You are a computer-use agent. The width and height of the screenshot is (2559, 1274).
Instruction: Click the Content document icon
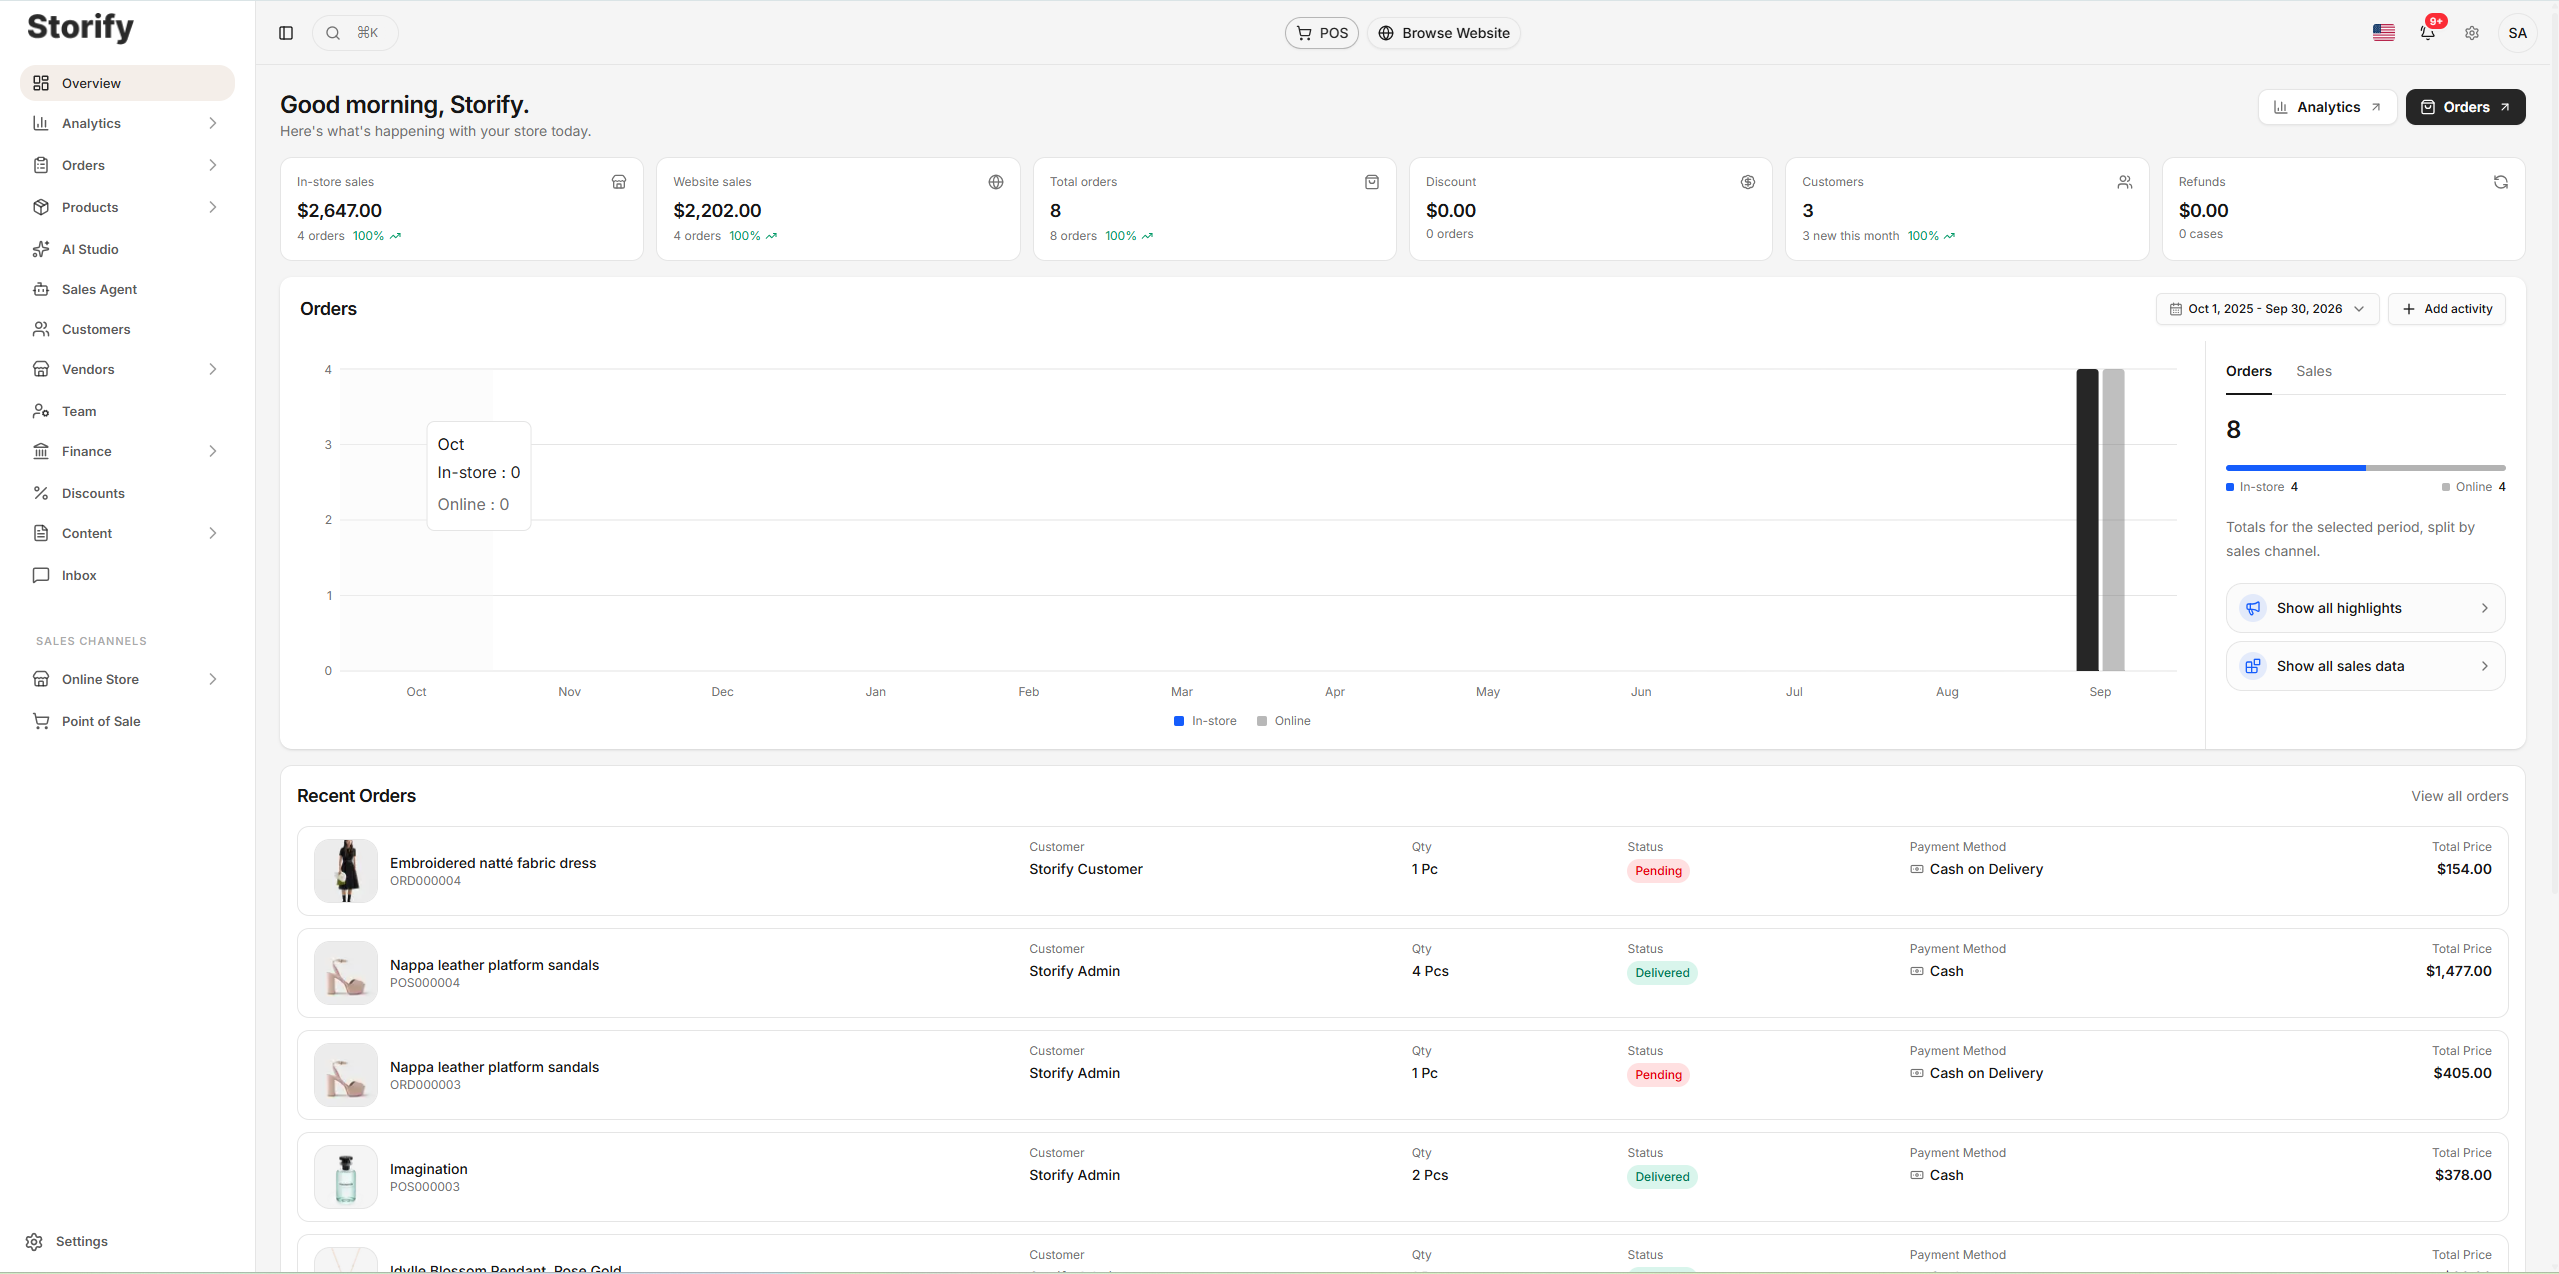(41, 533)
